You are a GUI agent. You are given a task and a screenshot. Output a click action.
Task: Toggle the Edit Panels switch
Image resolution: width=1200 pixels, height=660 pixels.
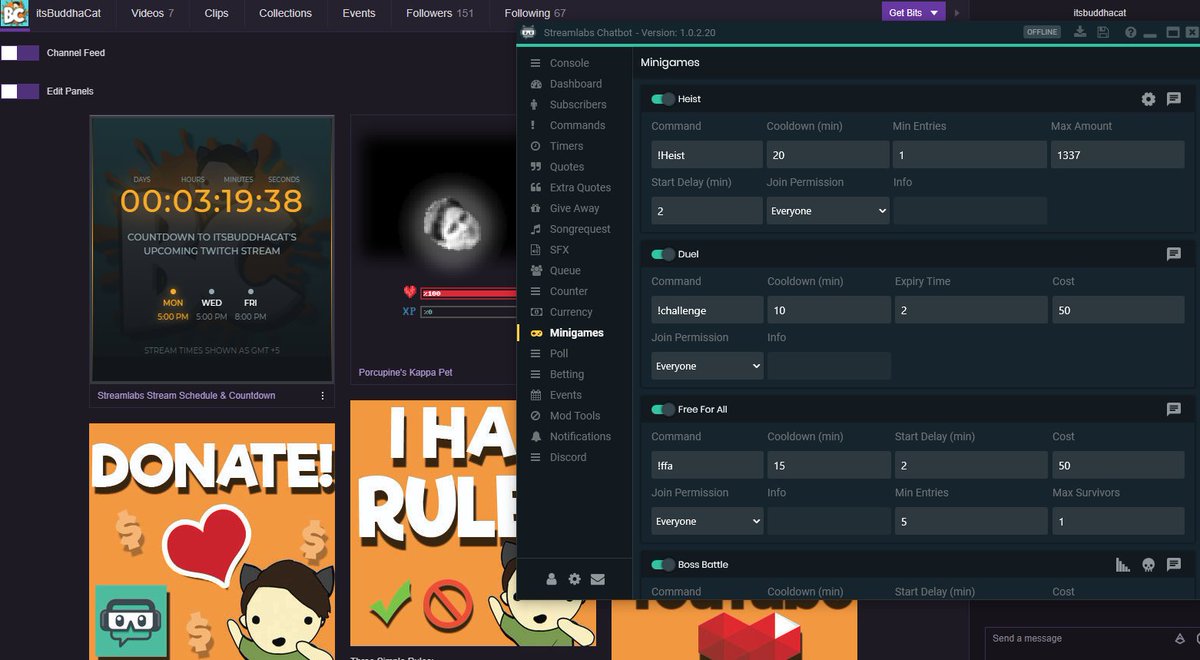(x=20, y=91)
